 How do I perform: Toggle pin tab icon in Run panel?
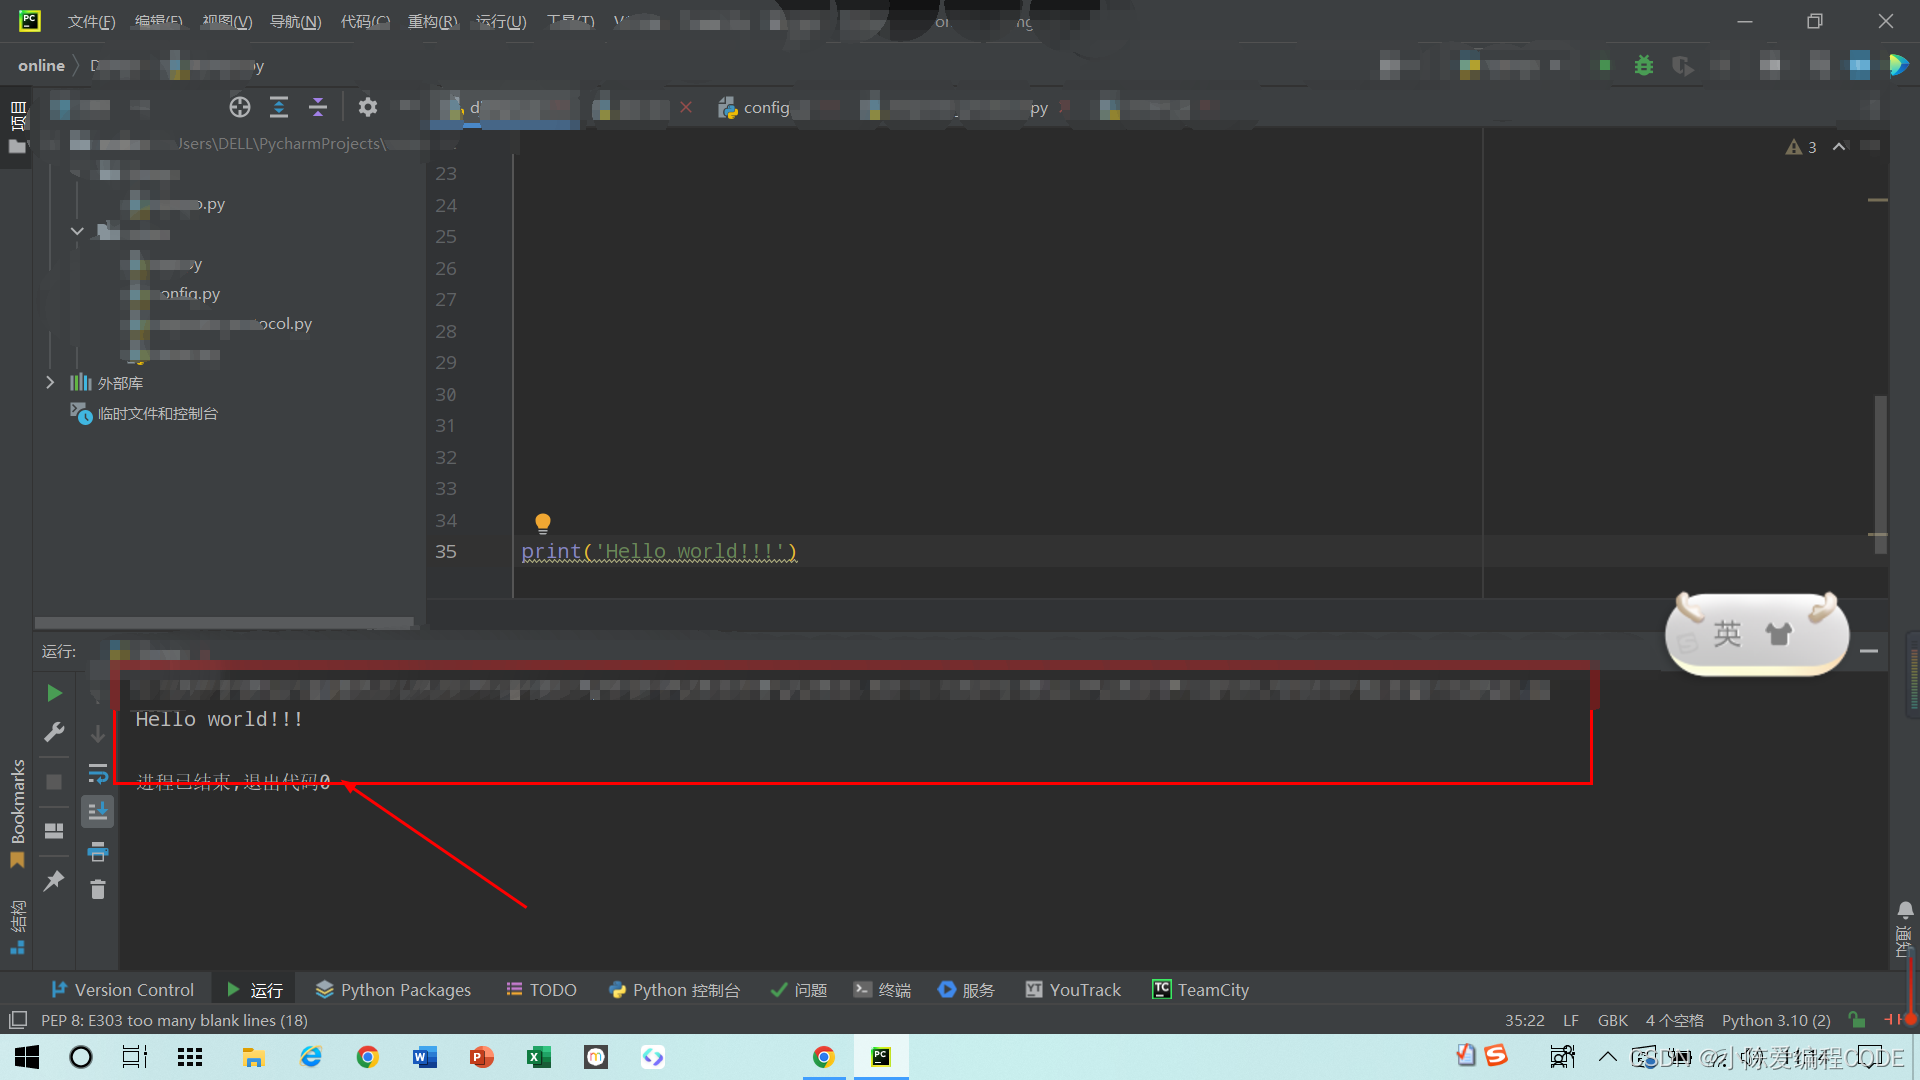(x=54, y=881)
